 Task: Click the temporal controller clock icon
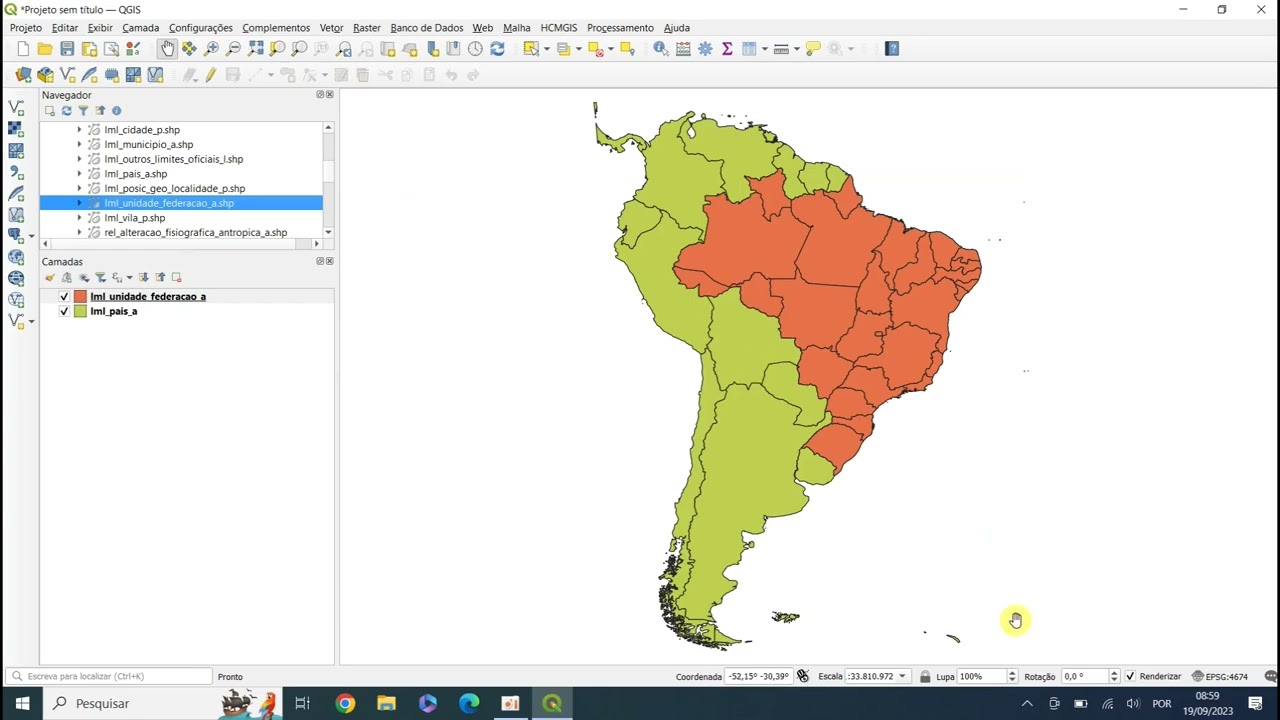tap(475, 49)
